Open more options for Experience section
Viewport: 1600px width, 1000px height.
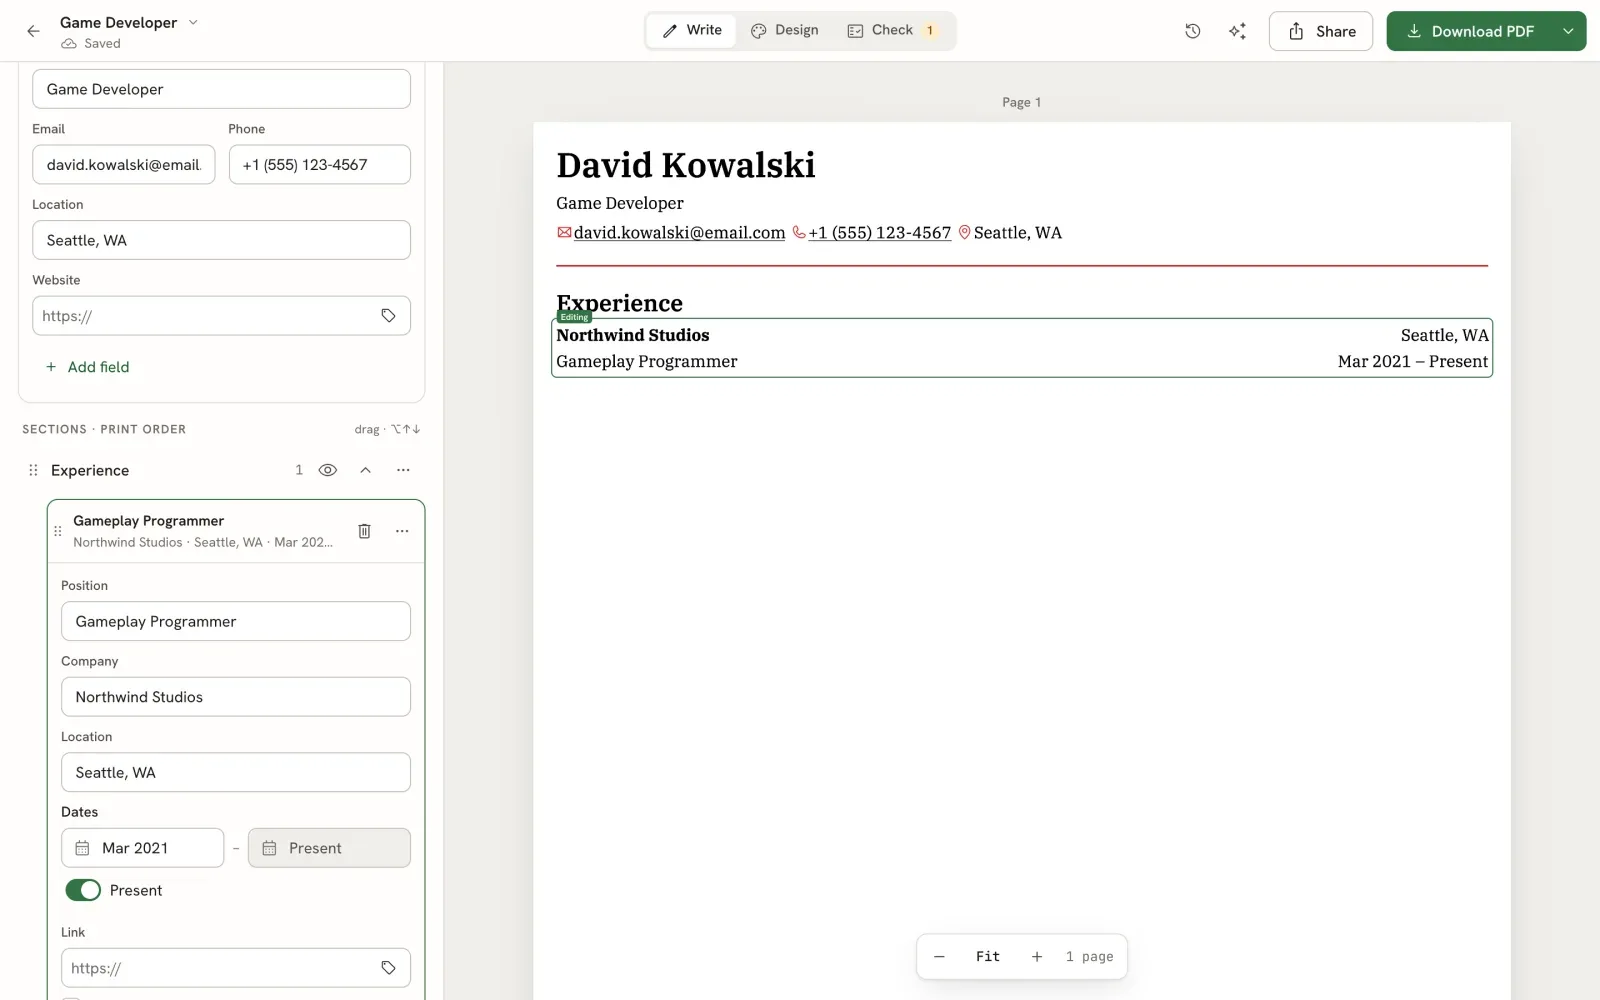(403, 470)
